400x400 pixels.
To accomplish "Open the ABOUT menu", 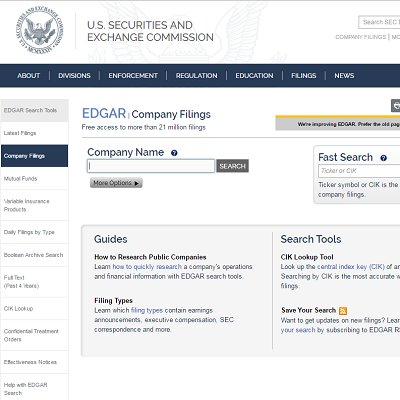I will (x=29, y=76).
